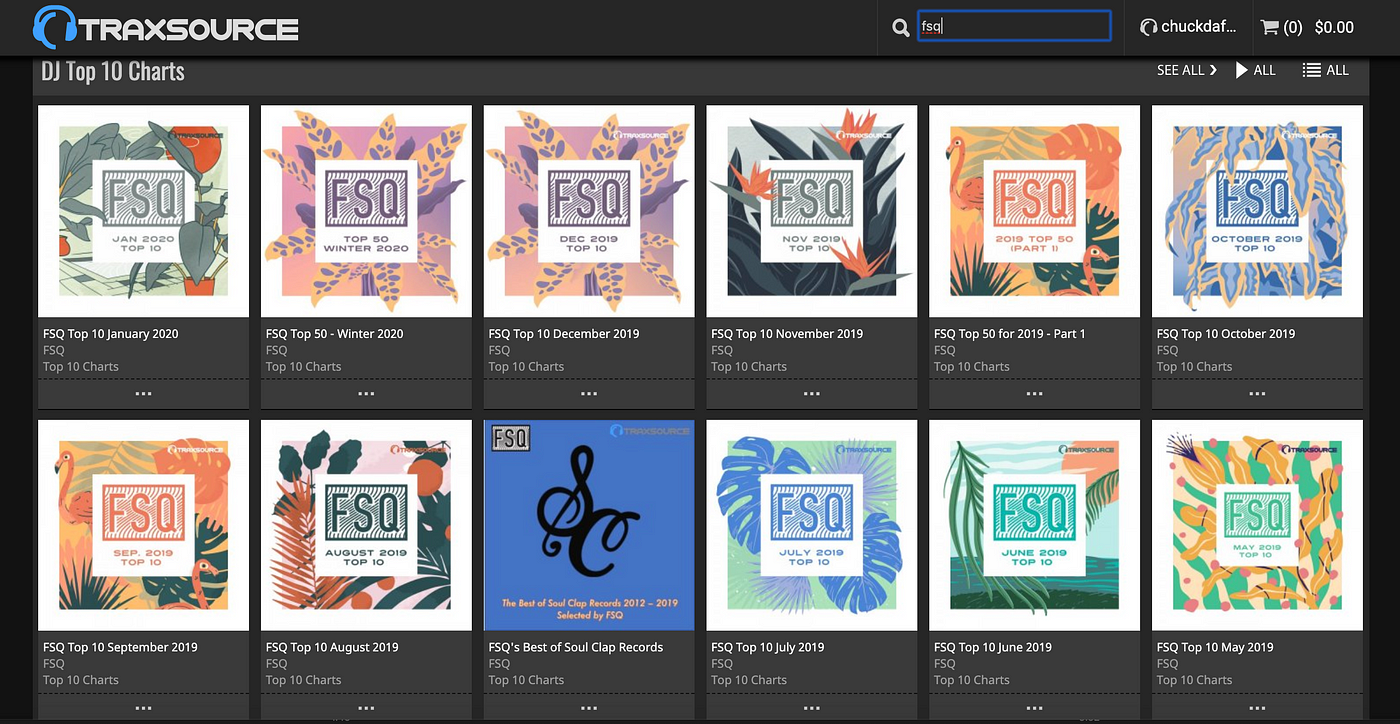Click Top 10 Charts under November 2019 card
The width and height of the screenshot is (1400, 724).
749,367
